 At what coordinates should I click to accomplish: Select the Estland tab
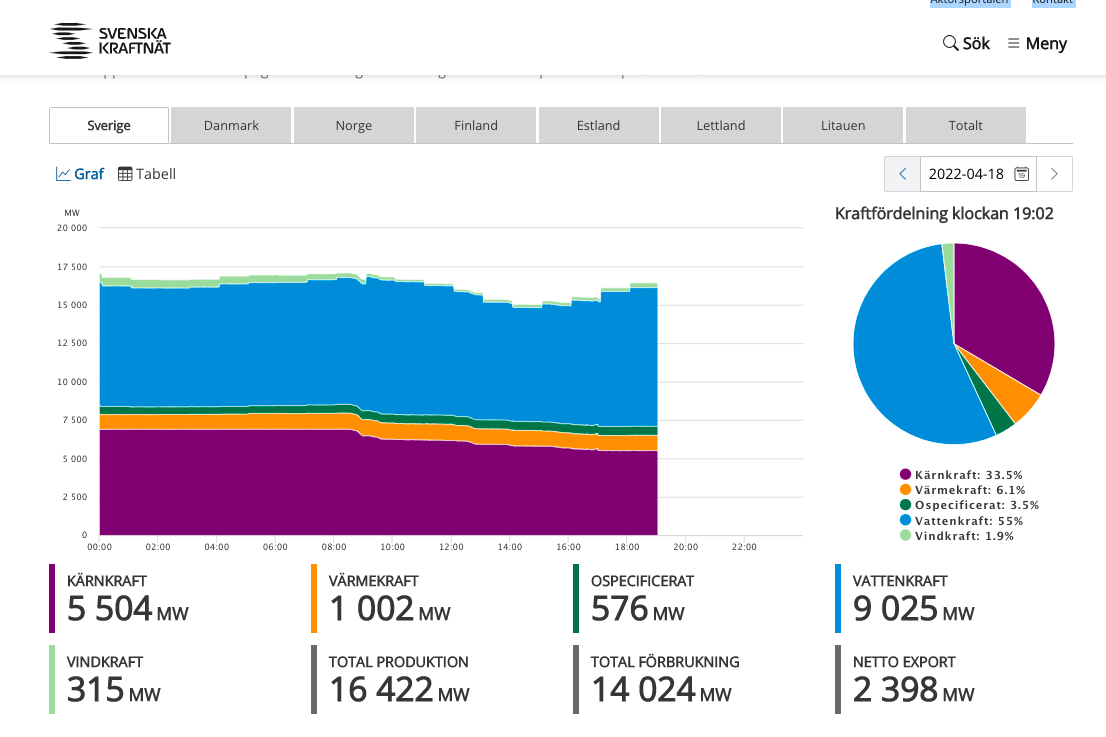(598, 126)
